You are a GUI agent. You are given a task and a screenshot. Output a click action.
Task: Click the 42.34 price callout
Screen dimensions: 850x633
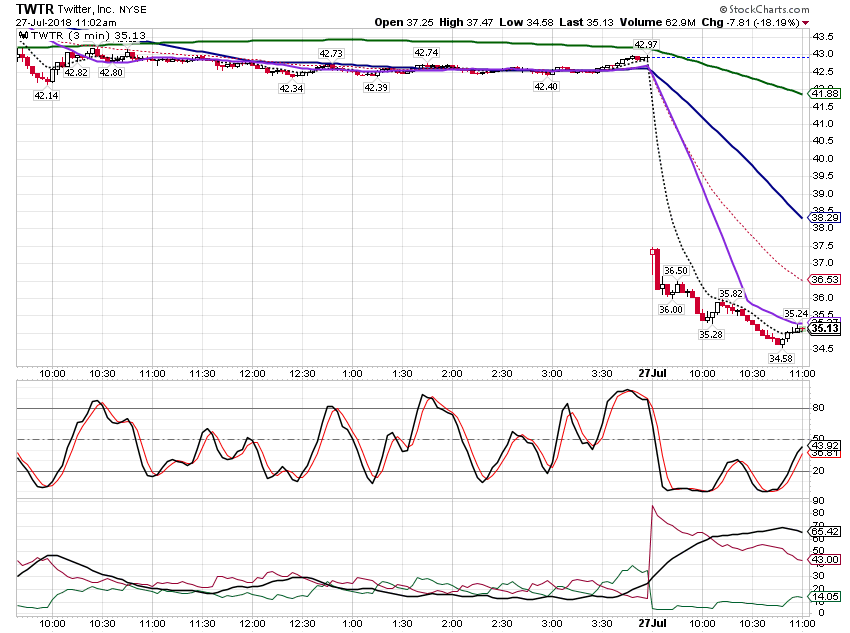click(291, 88)
